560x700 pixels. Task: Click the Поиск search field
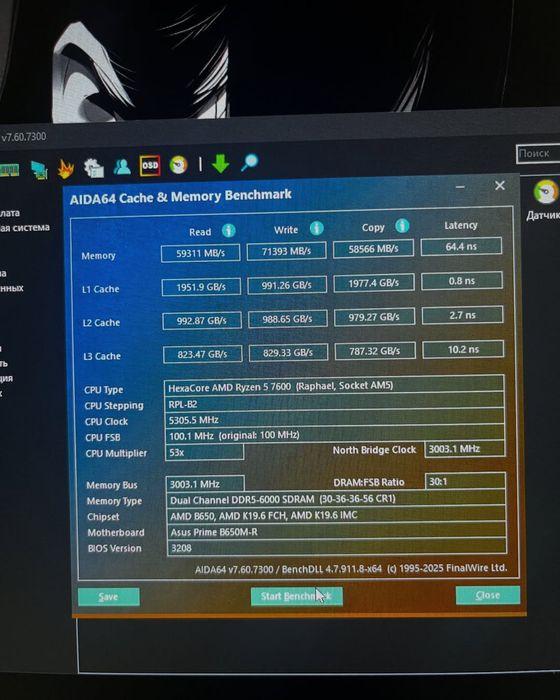pos(538,154)
